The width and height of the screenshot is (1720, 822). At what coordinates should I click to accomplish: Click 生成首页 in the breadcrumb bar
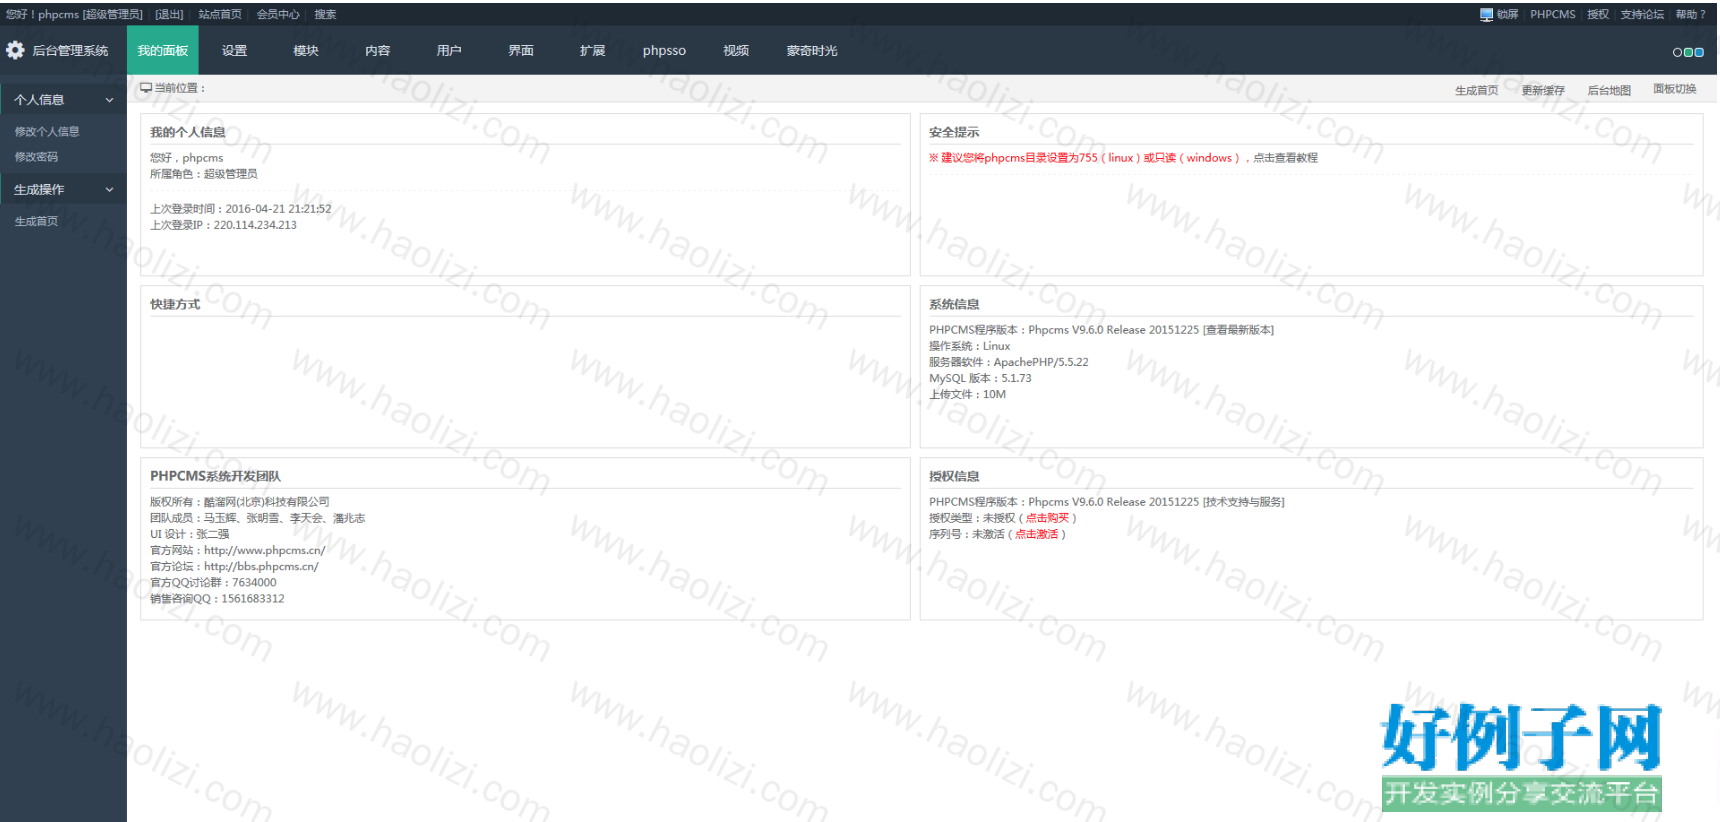coord(1476,90)
